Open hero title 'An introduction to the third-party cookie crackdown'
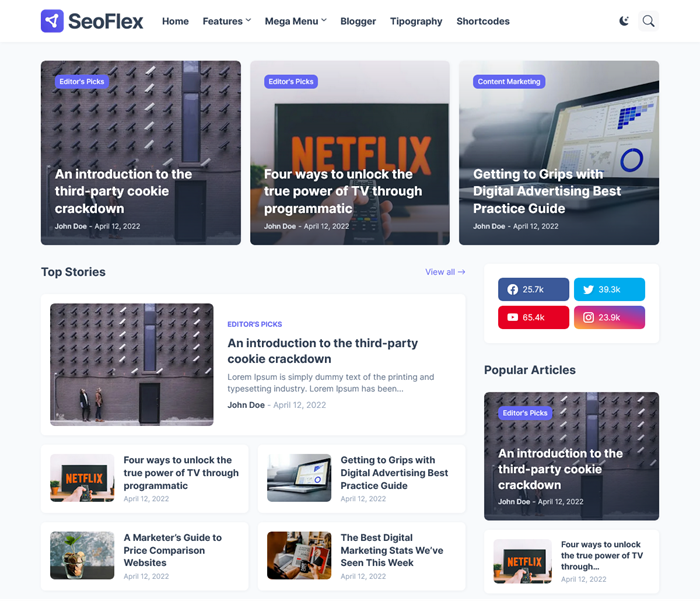Screen dimensions: 700x601 123,191
